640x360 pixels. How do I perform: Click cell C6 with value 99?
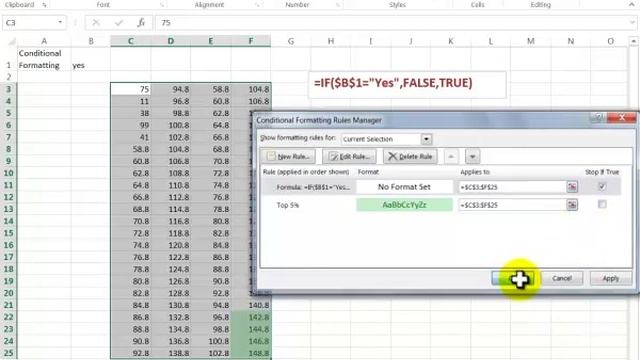click(x=131, y=125)
